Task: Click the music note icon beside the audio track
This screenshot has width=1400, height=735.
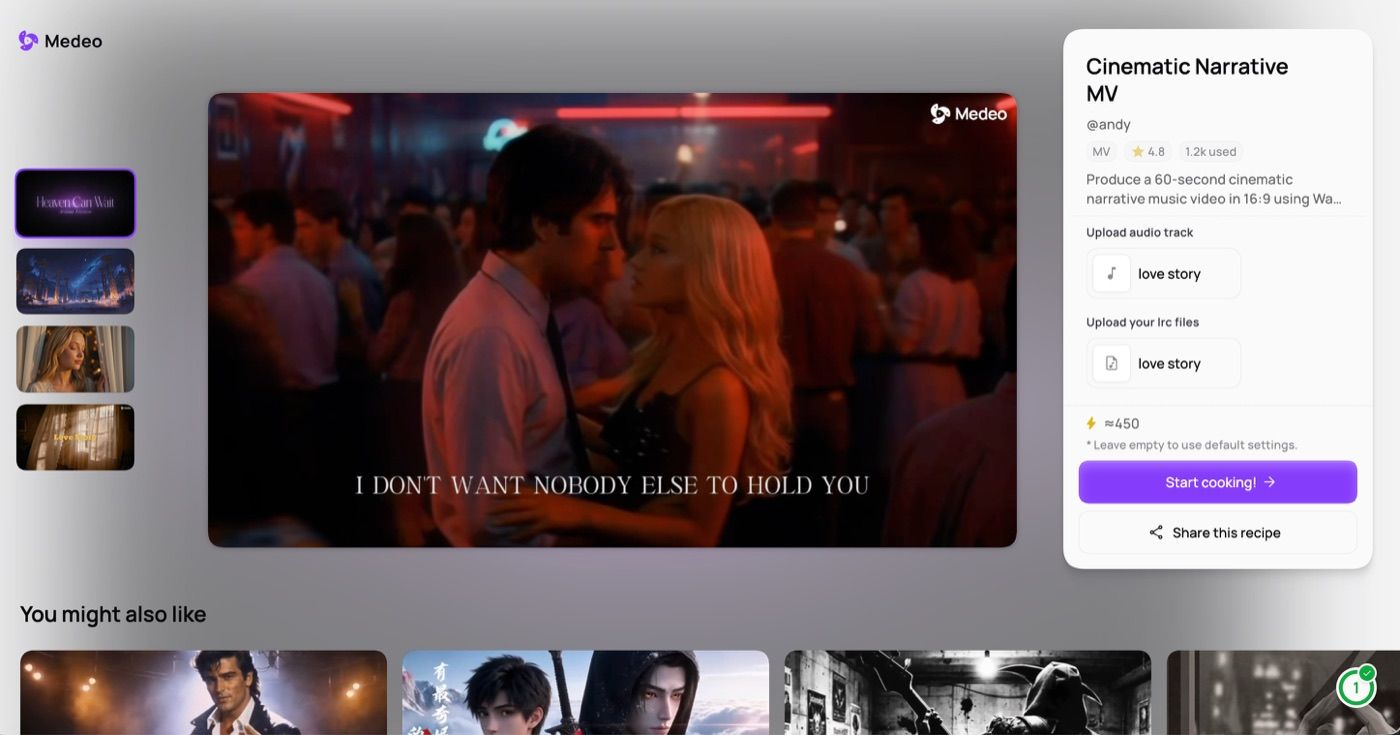Action: click(1111, 273)
